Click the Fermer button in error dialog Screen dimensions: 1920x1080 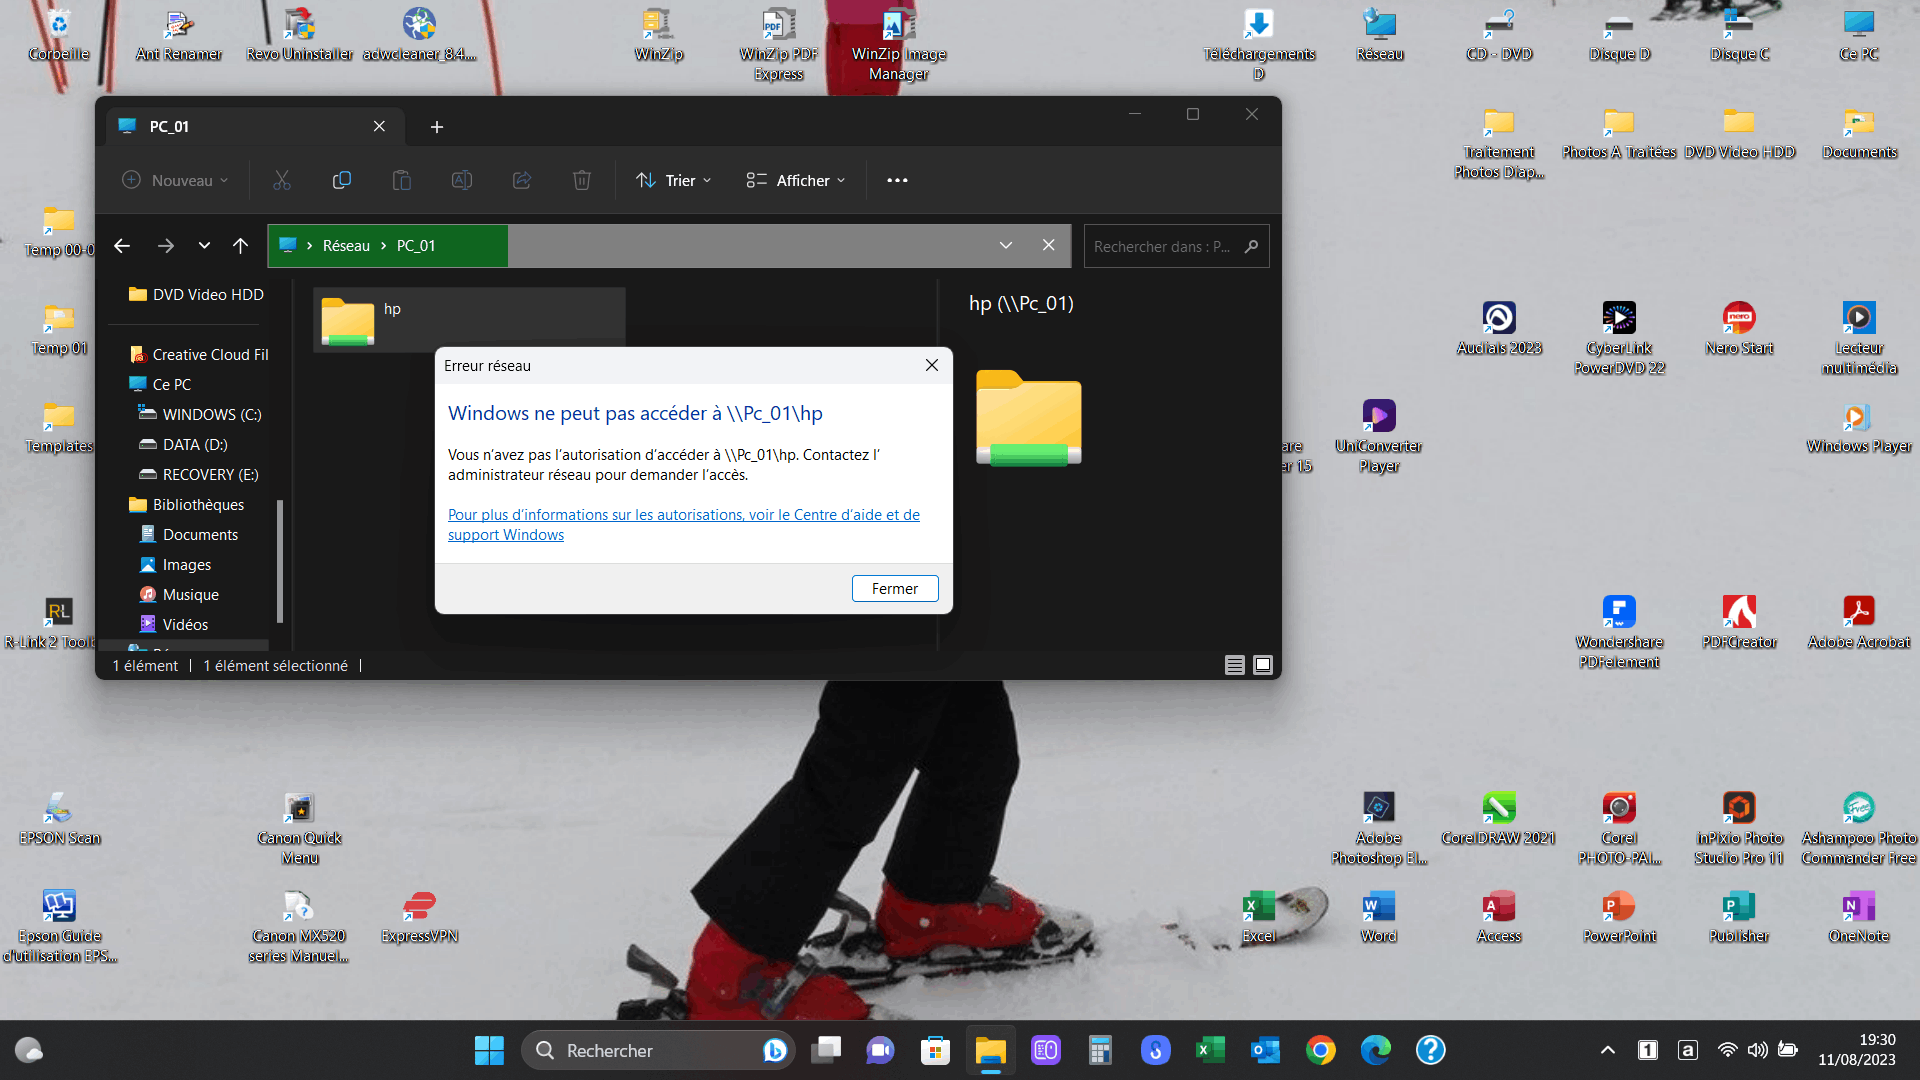tap(895, 589)
